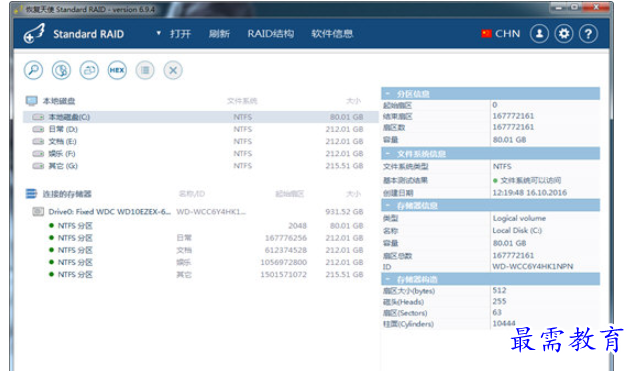Click the Heads value 255
The height and width of the screenshot is (371, 632).
pyautogui.click(x=499, y=301)
